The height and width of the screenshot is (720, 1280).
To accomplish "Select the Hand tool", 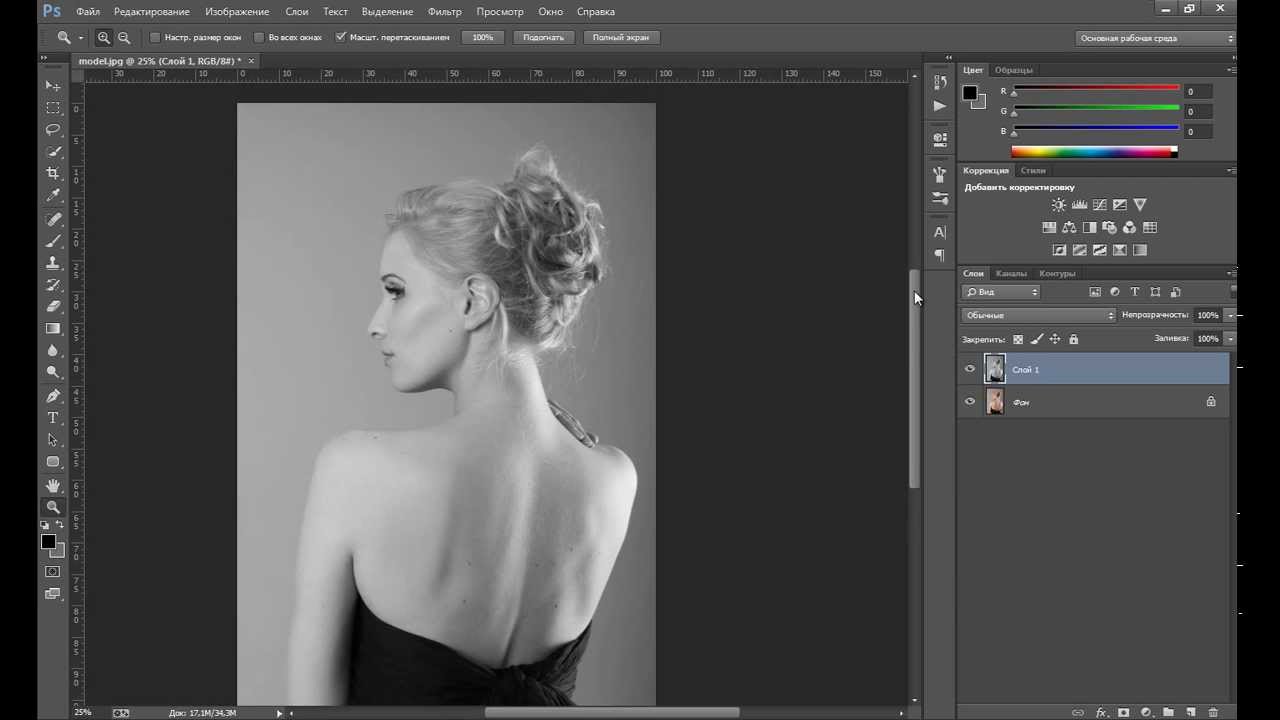I will click(x=53, y=485).
